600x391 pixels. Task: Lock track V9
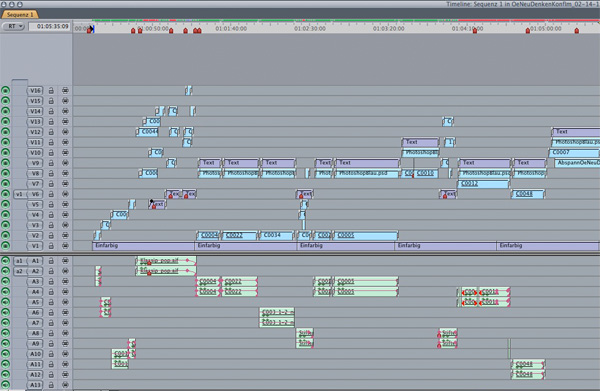pyautogui.click(x=51, y=163)
